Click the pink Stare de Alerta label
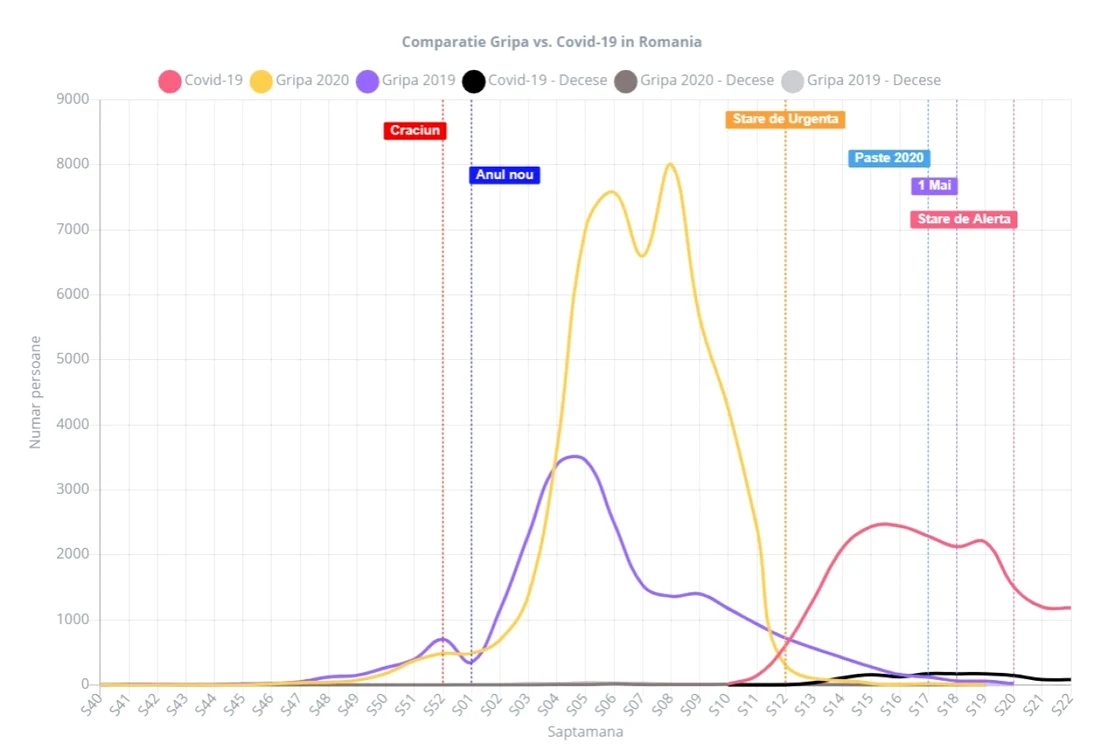This screenshot has height=750, width=1101. pyautogui.click(x=963, y=219)
